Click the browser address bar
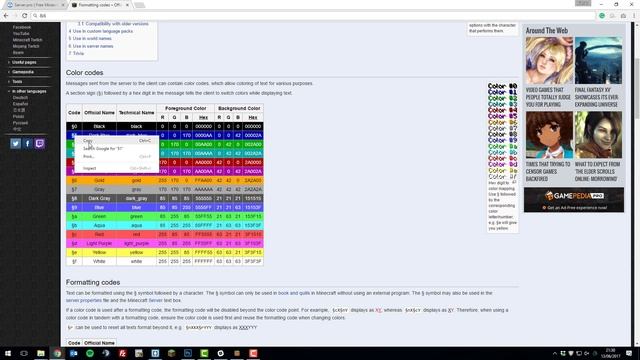640x360 pixels. pos(314,16)
